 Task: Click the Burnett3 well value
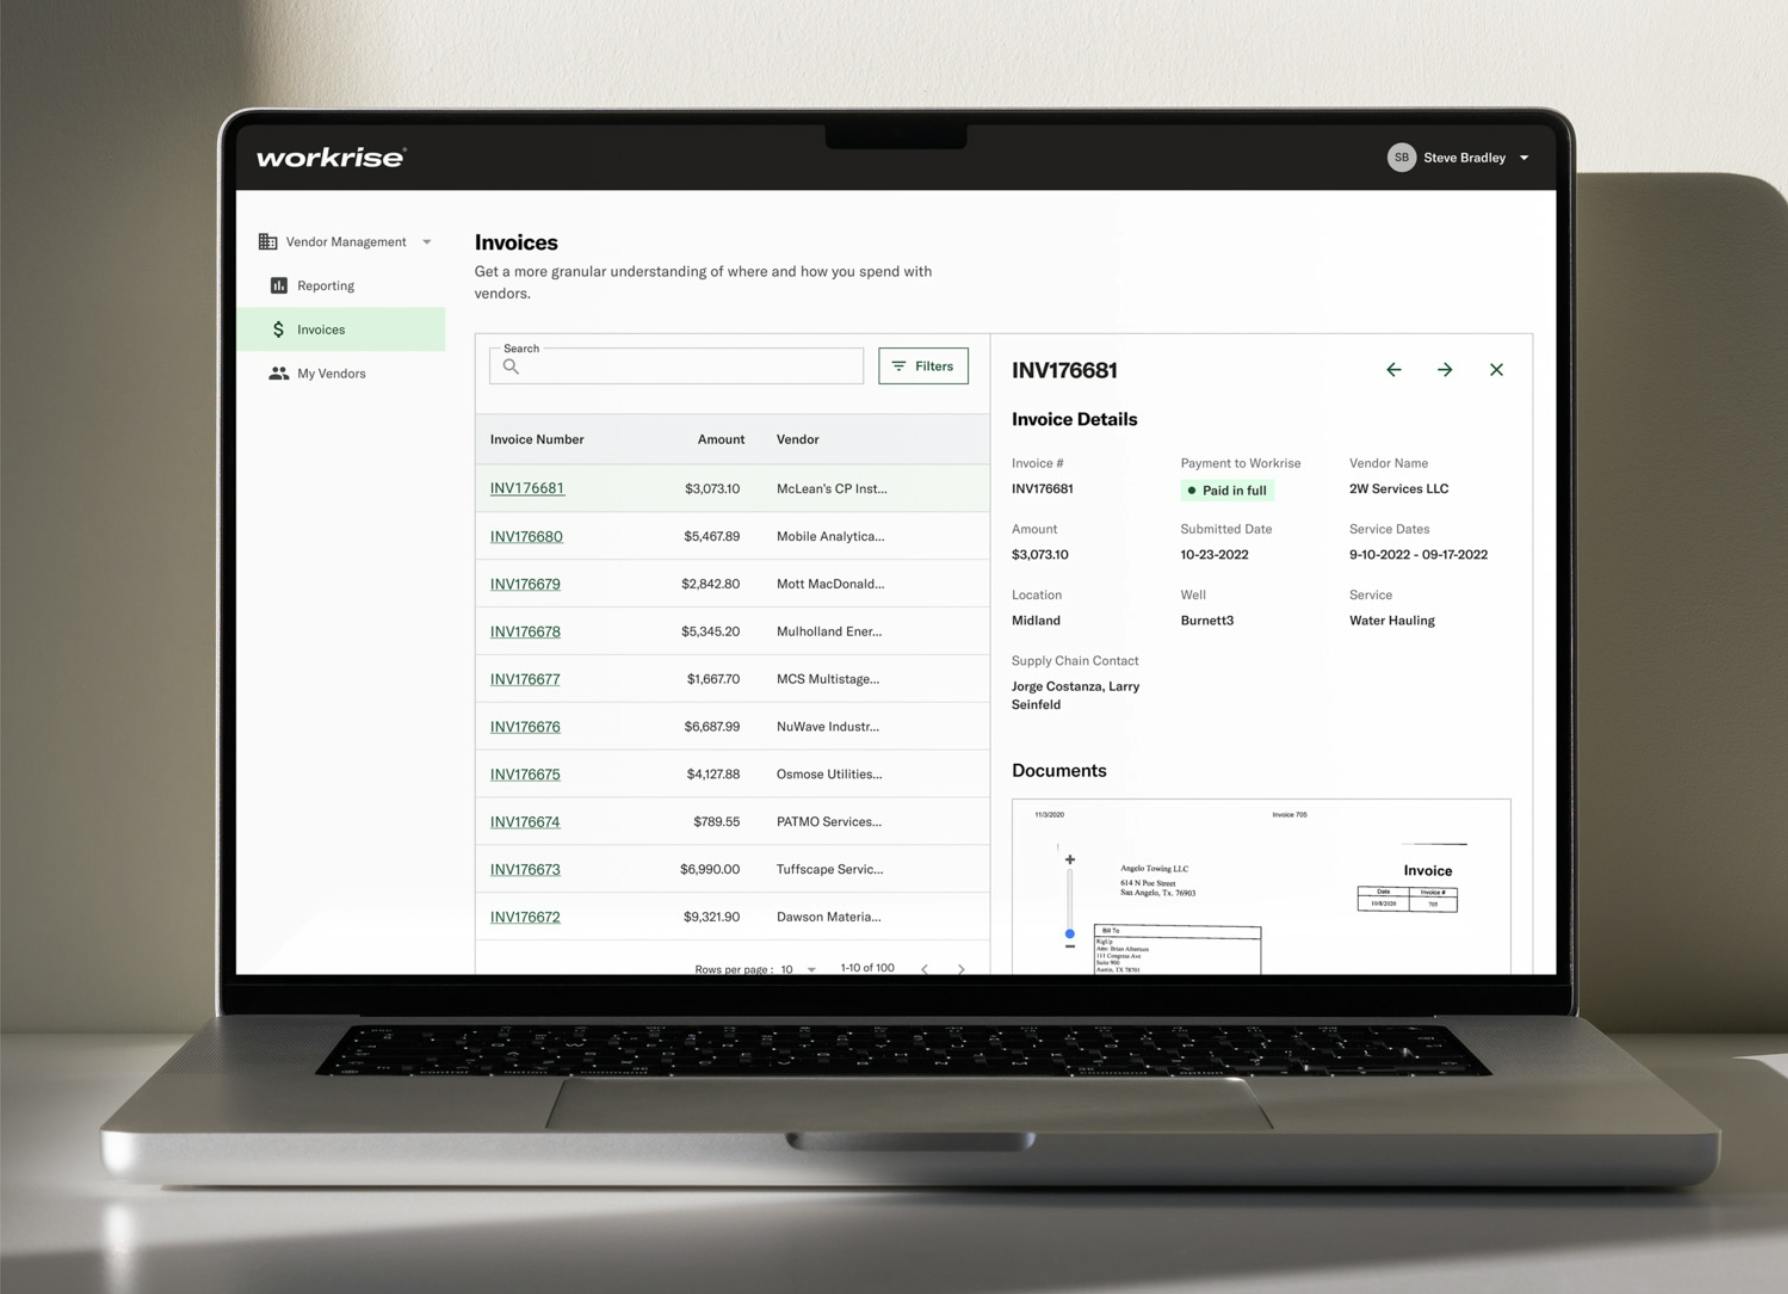coord(1207,621)
